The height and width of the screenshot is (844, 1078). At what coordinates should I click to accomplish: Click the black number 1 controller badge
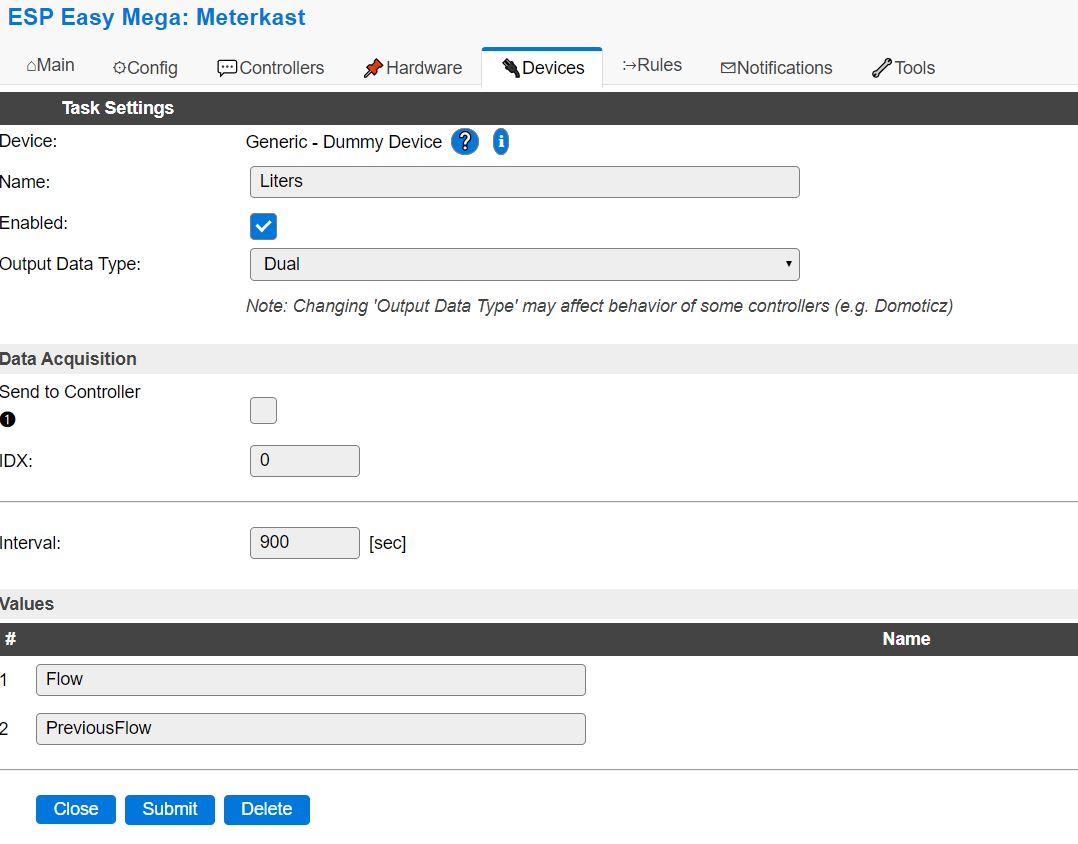pyautogui.click(x=8, y=419)
